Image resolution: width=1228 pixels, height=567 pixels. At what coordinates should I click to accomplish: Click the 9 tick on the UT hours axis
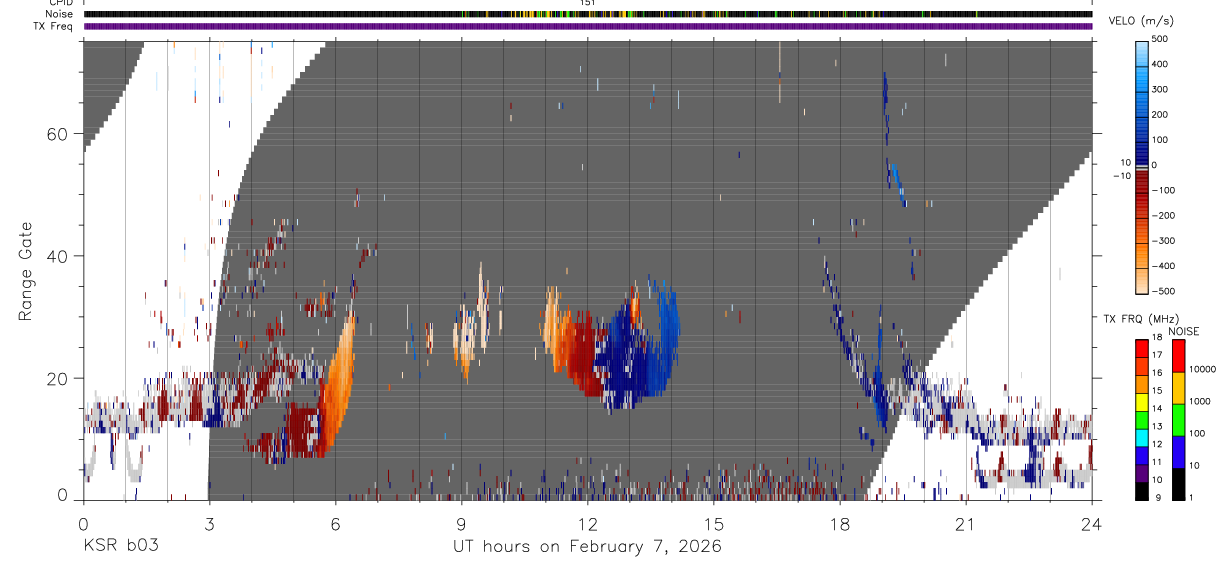coord(461,524)
